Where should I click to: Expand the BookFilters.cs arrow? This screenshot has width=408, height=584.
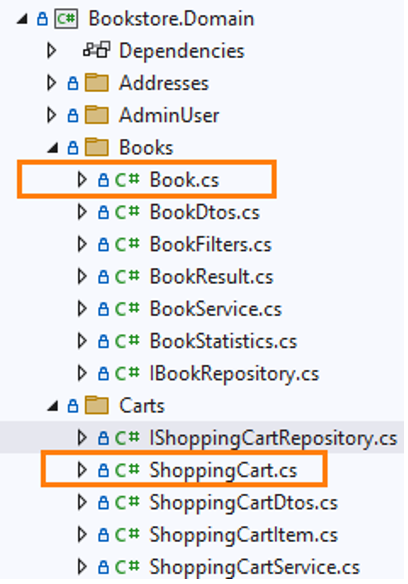coord(82,245)
